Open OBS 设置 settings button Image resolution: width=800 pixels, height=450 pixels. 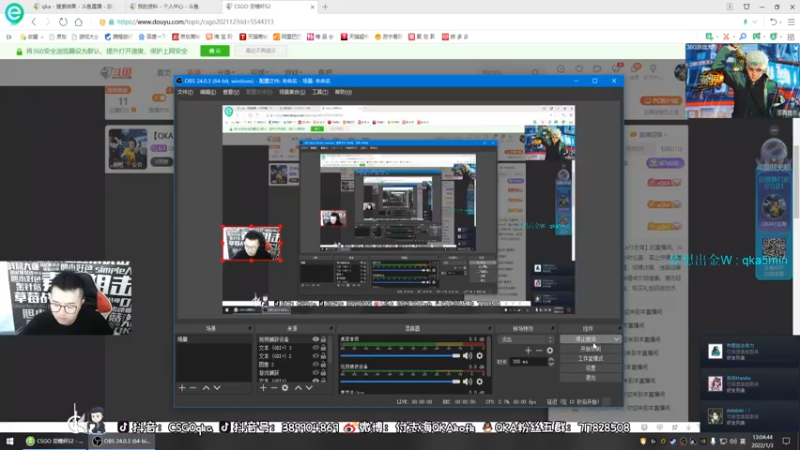[590, 368]
